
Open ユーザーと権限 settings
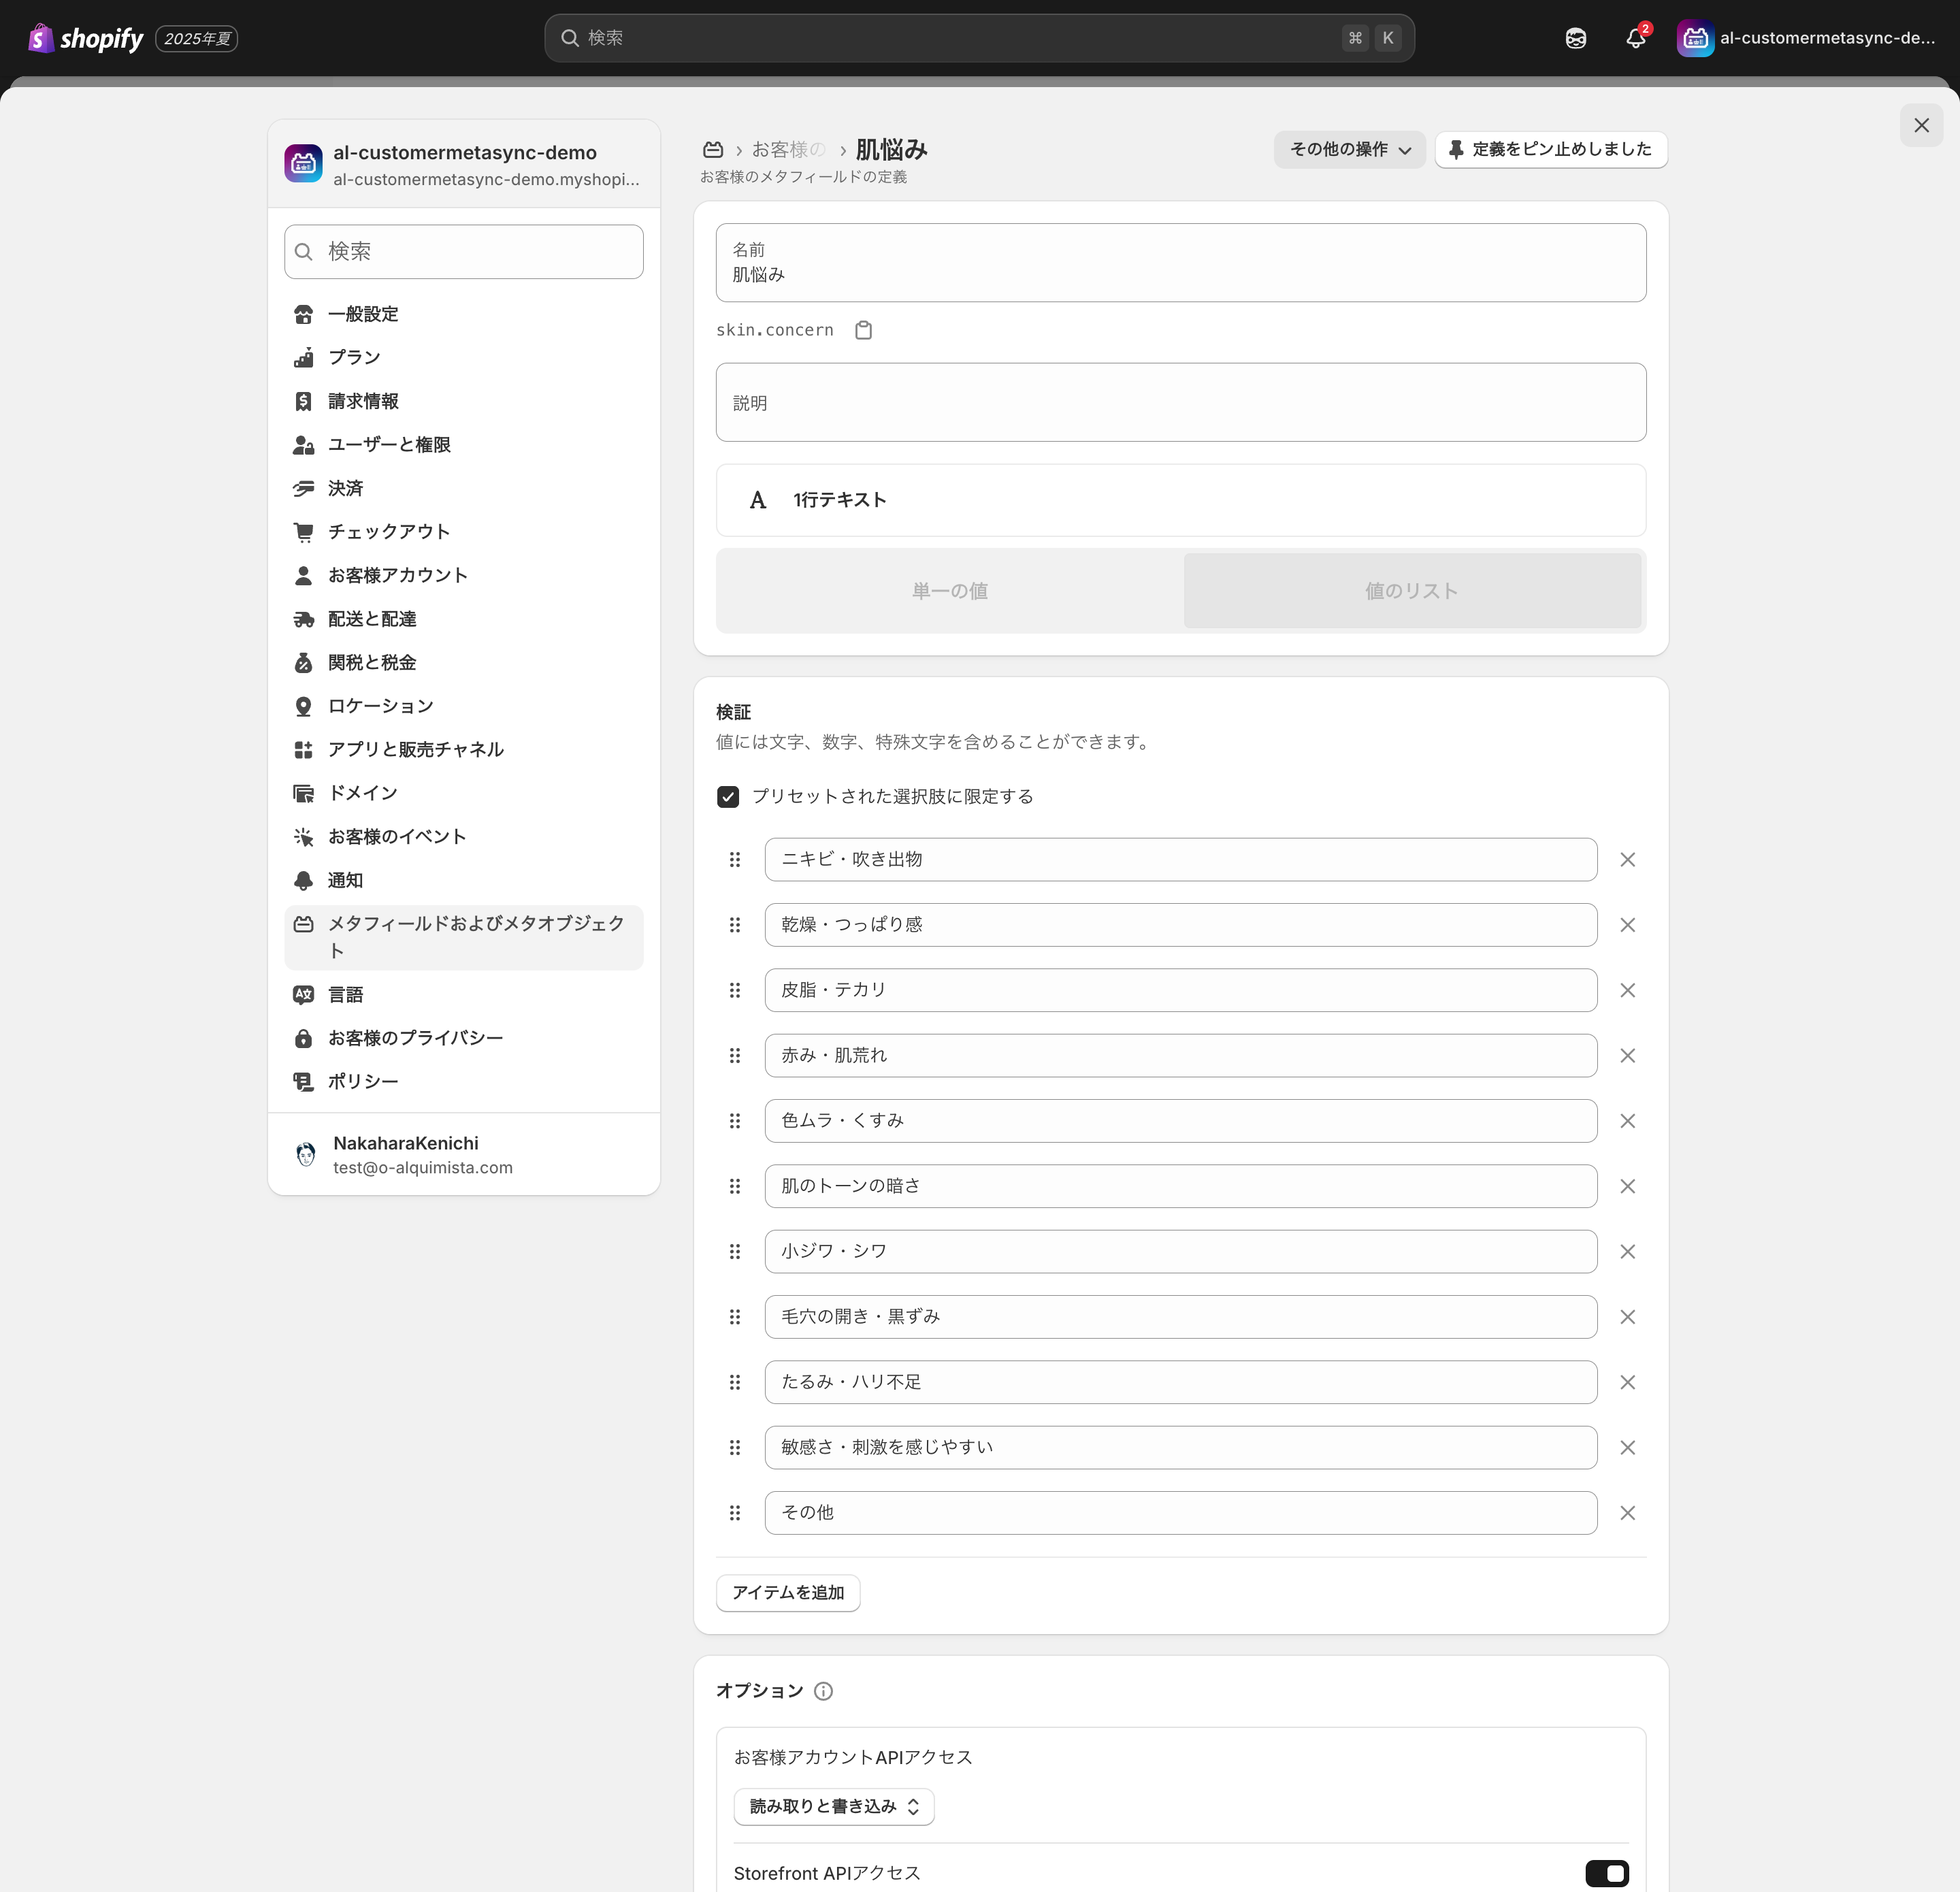[x=463, y=445]
